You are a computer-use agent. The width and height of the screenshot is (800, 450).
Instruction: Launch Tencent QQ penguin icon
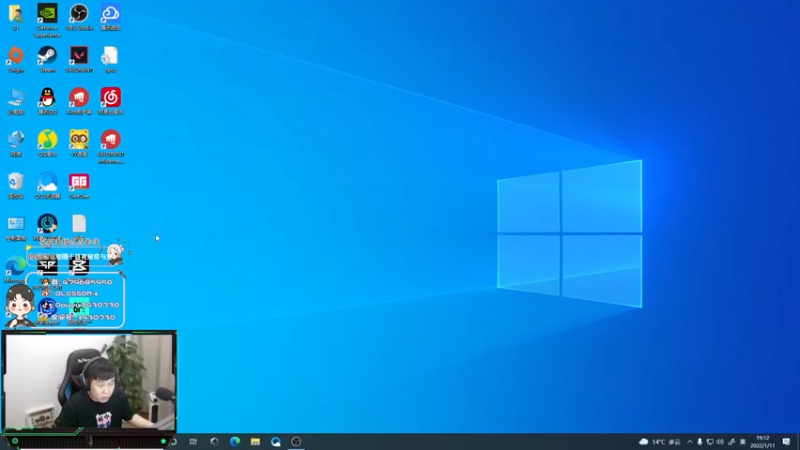[47, 101]
